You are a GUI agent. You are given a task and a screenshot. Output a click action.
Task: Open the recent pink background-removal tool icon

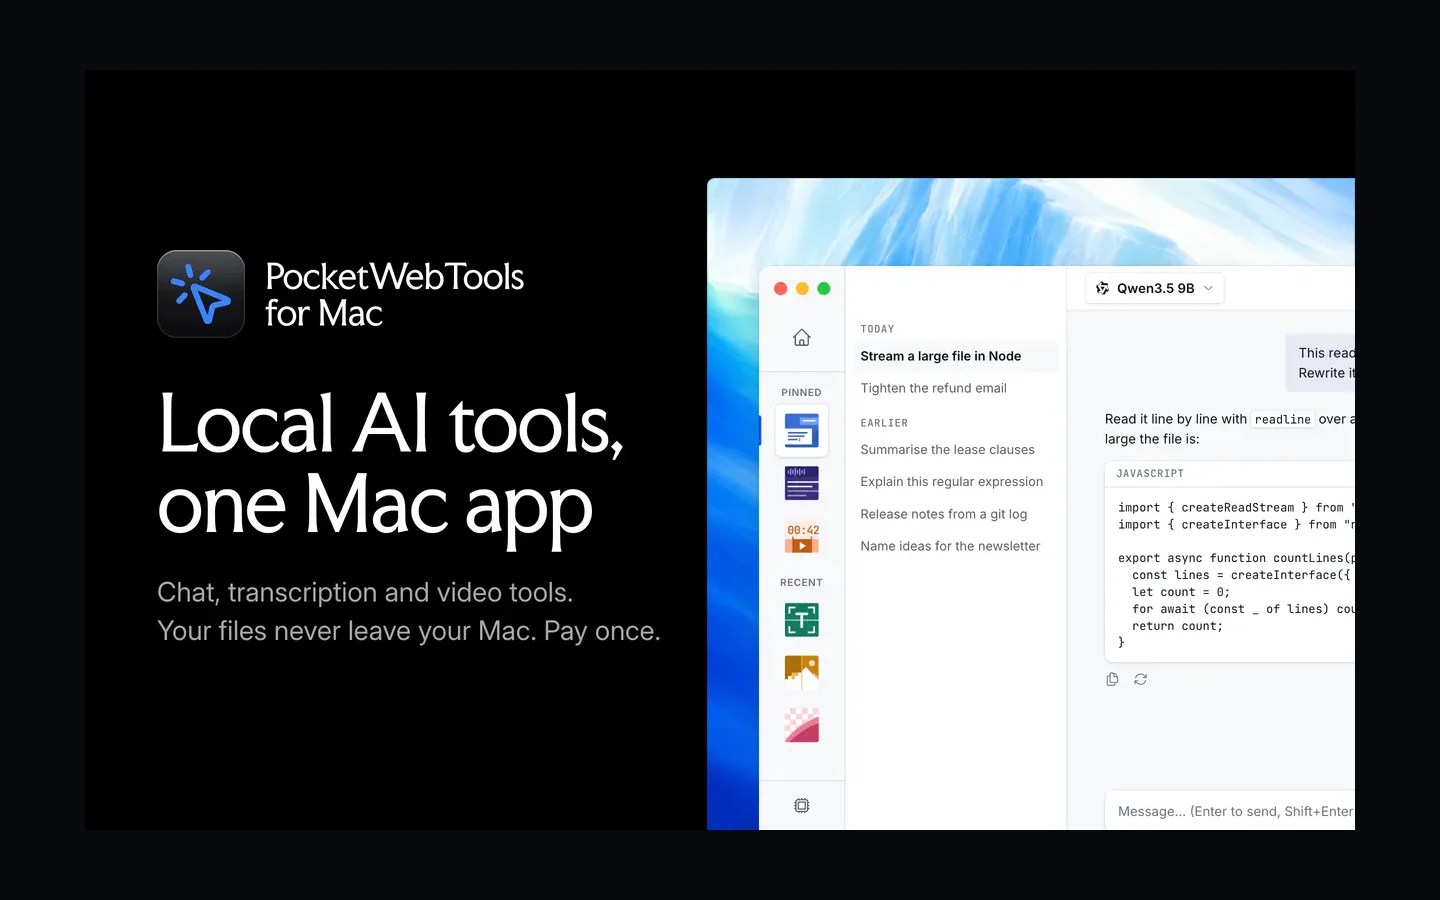802,725
